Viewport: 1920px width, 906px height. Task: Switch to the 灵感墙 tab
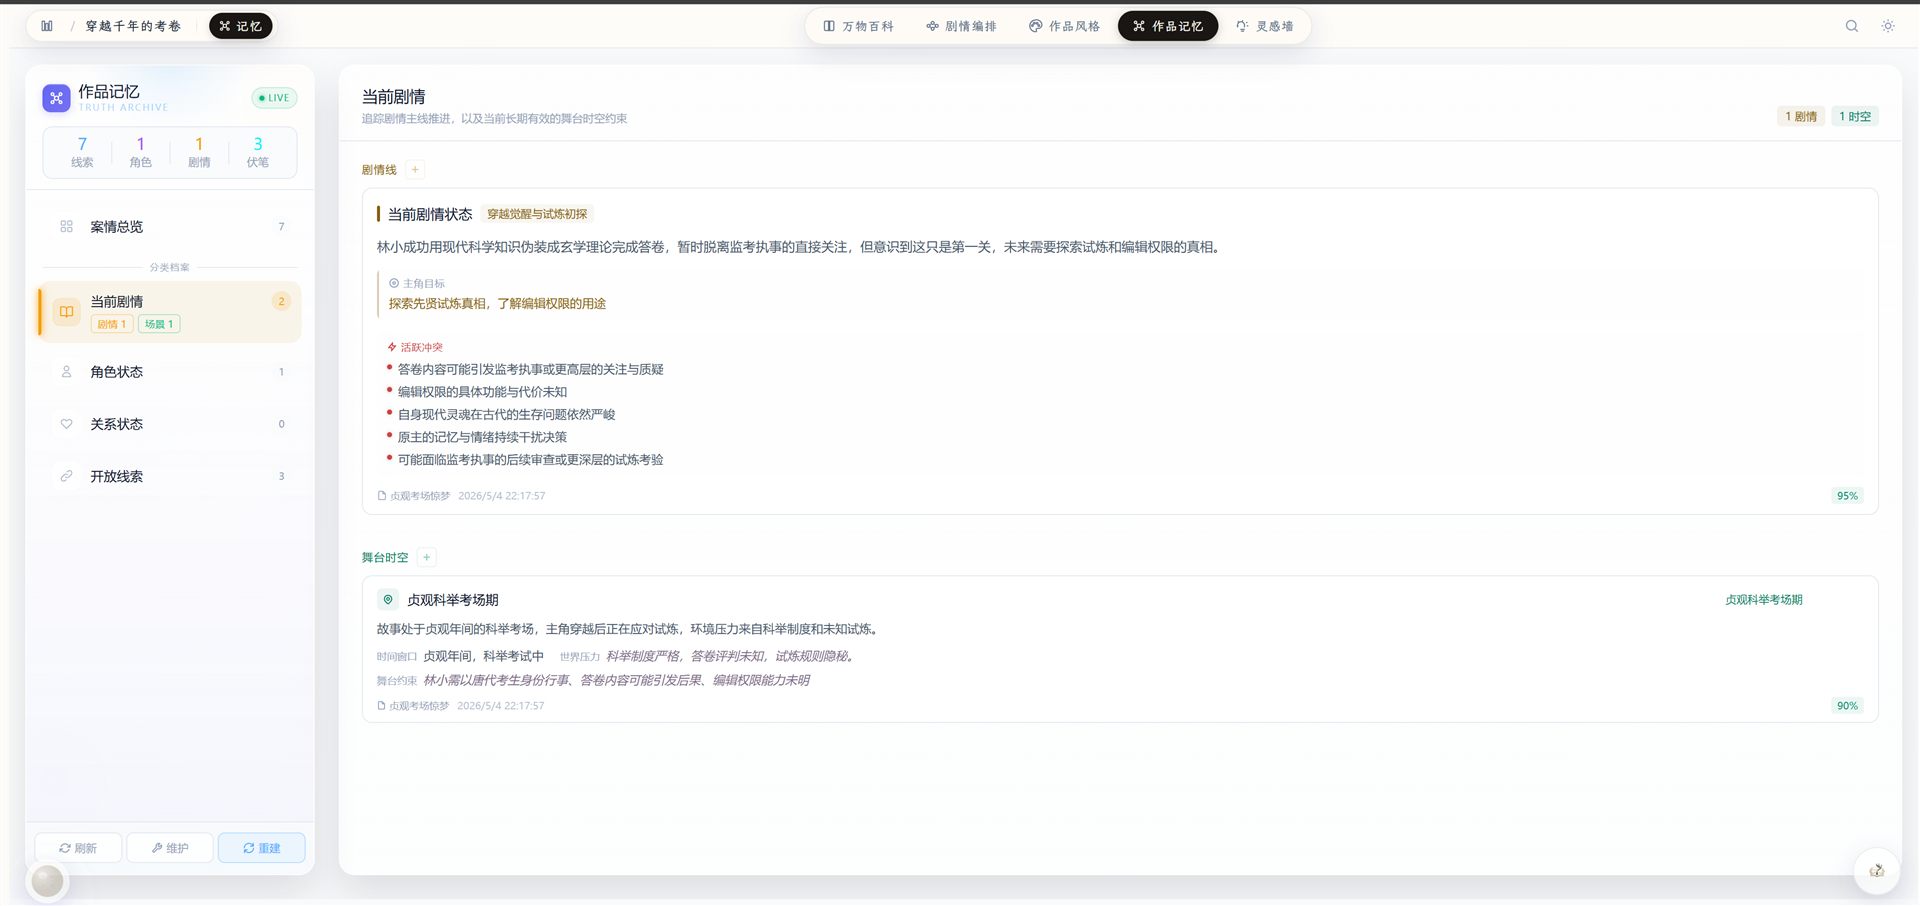(x=1265, y=26)
